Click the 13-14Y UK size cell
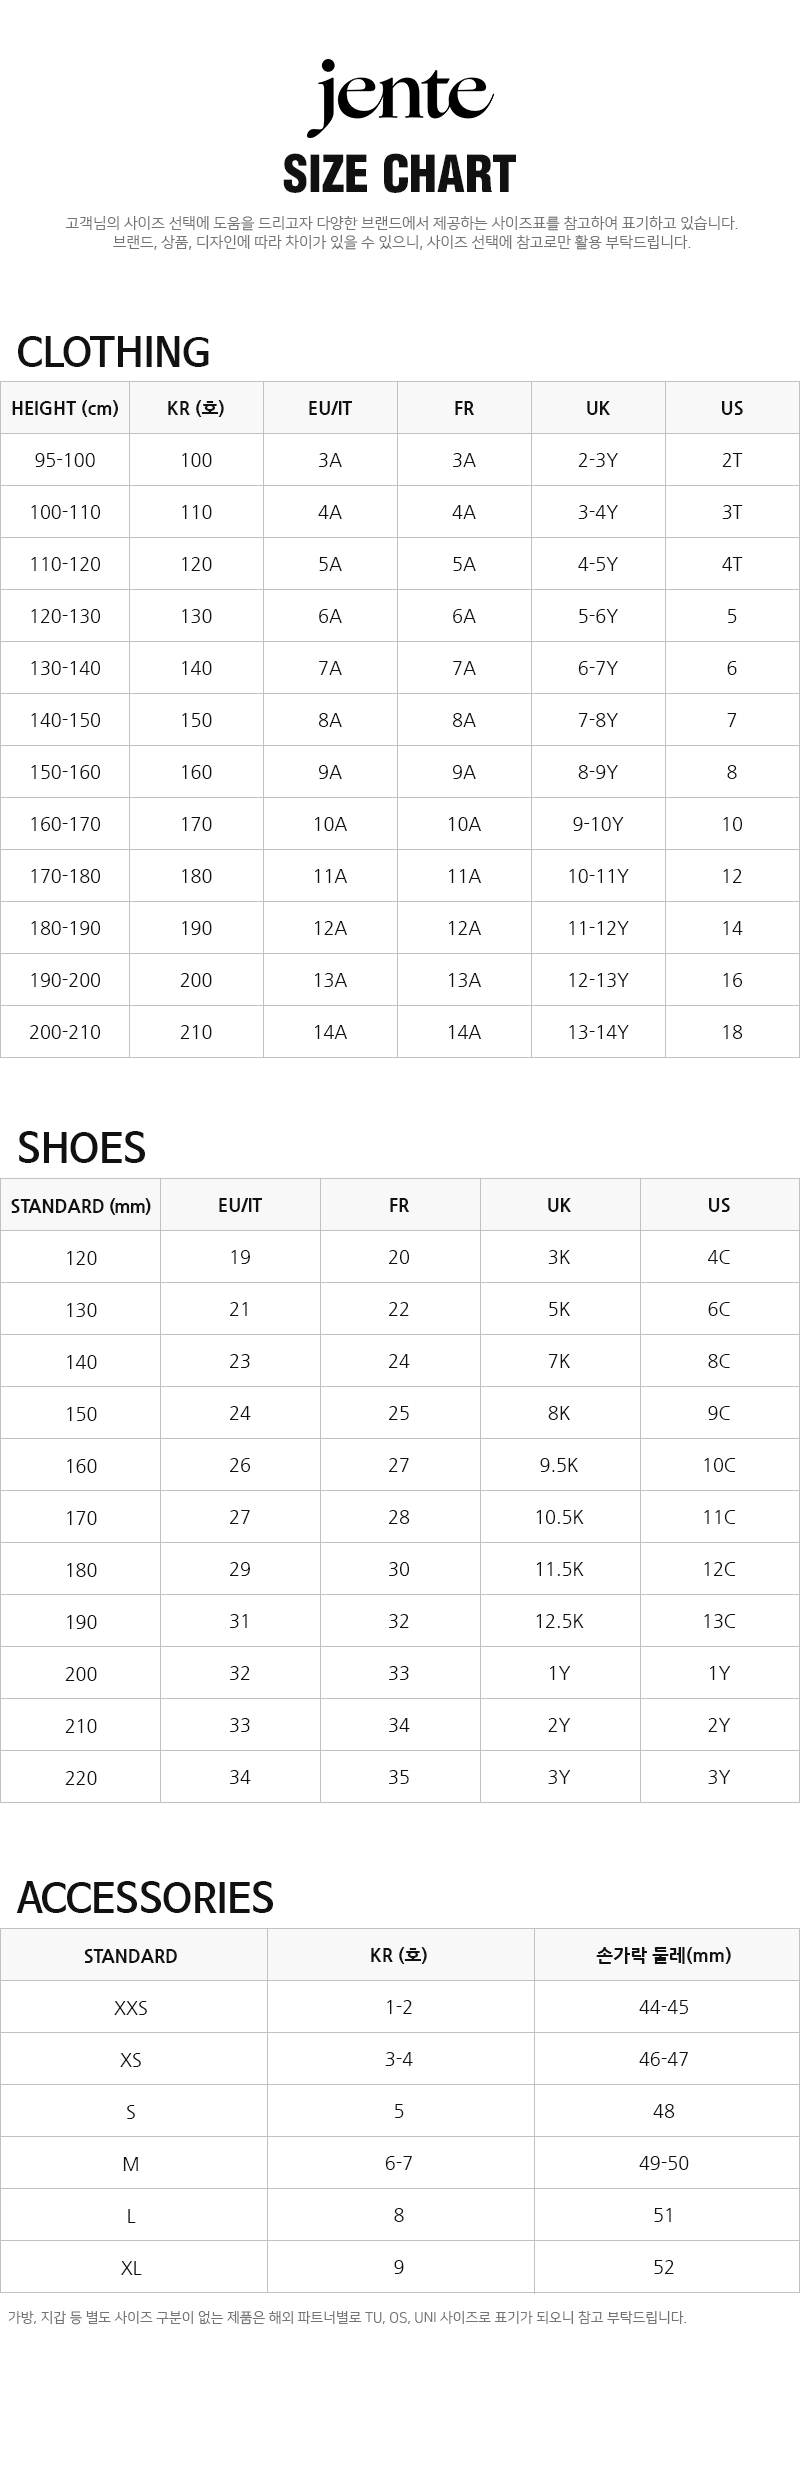Screen dimensions: 800x2472 point(598,1032)
